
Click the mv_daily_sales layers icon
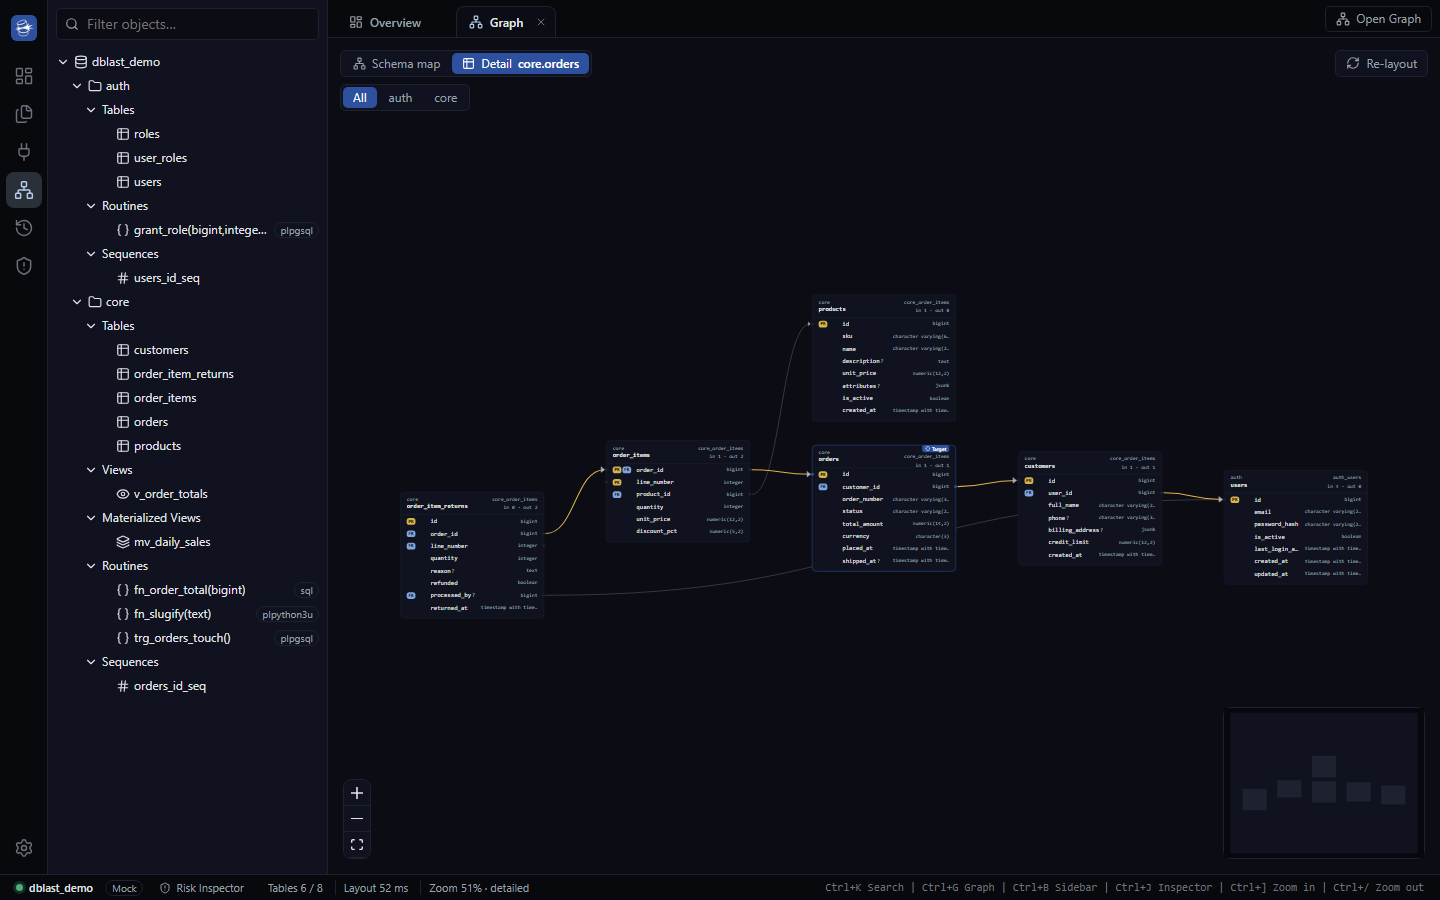123,542
